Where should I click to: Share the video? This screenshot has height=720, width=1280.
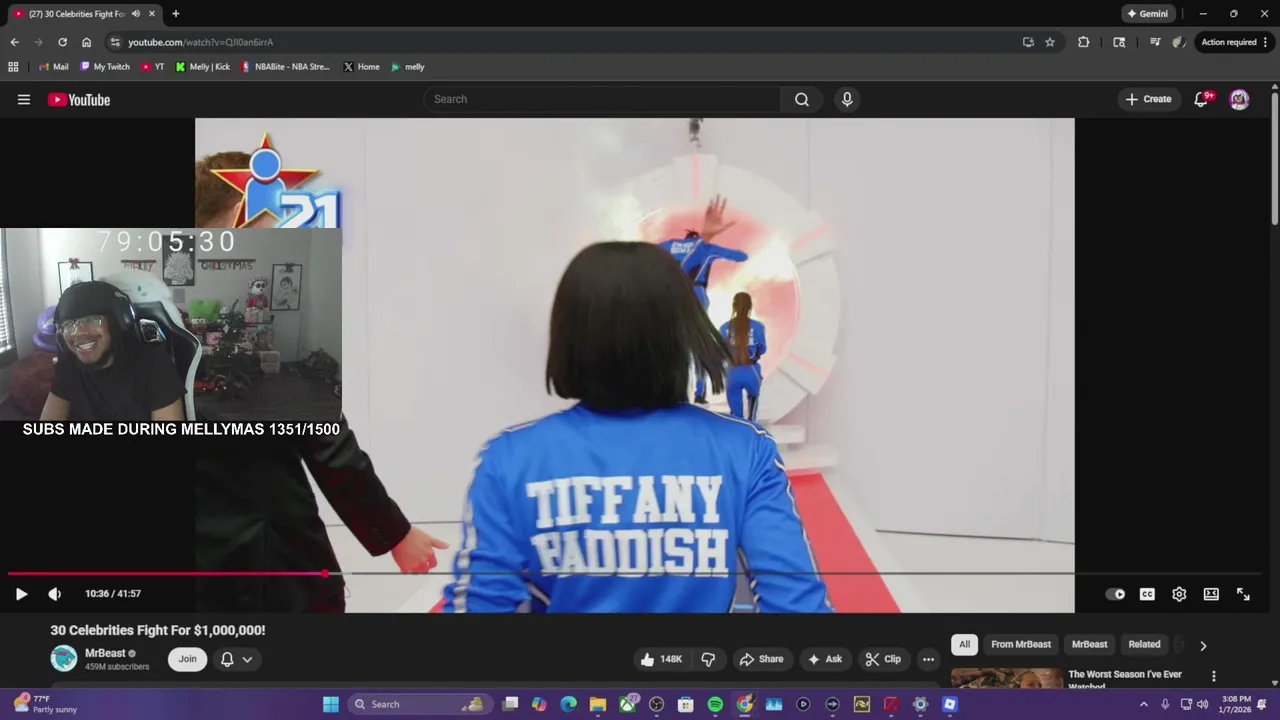pos(761,659)
